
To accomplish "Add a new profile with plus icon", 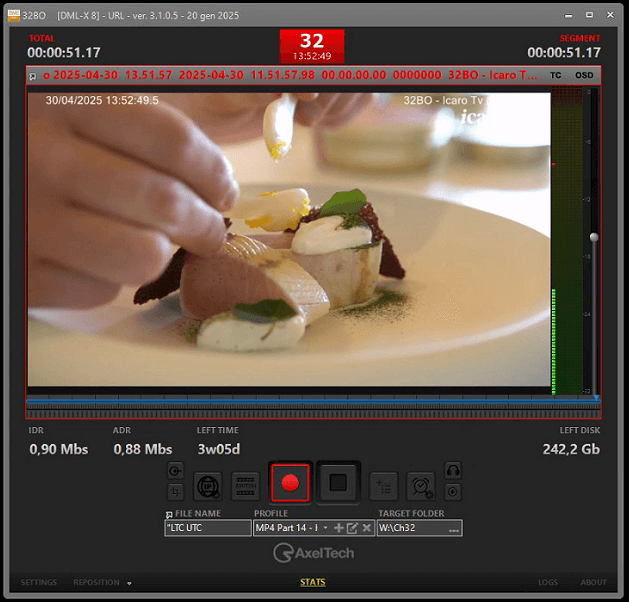I will [x=338, y=528].
